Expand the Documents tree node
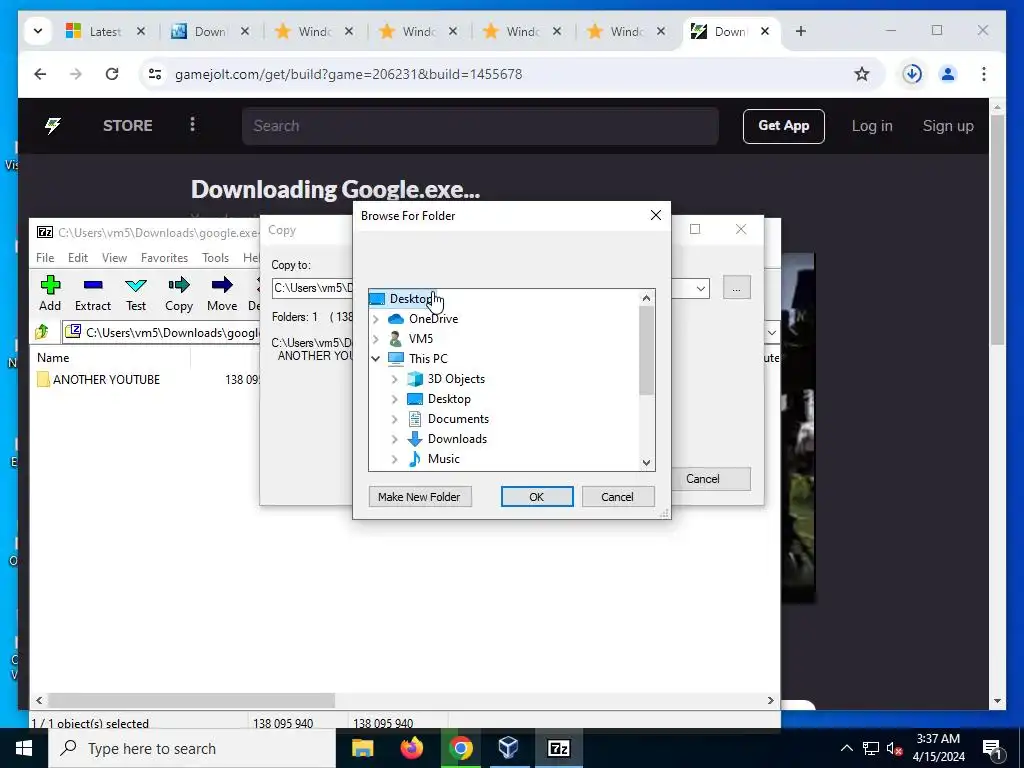This screenshot has width=1024, height=768. [394, 419]
